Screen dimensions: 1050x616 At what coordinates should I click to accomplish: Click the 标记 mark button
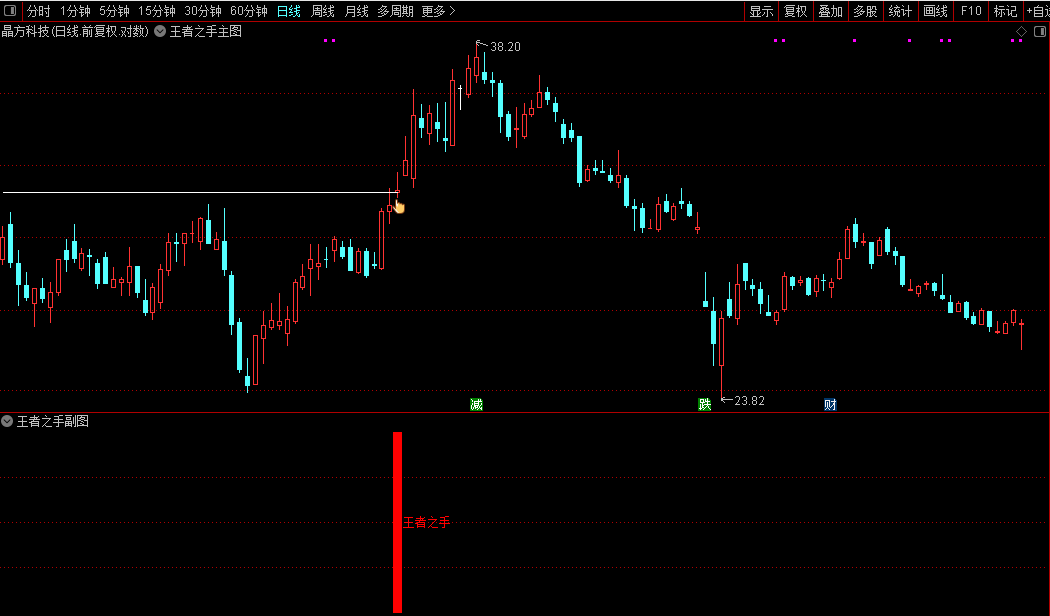[x=1005, y=11]
